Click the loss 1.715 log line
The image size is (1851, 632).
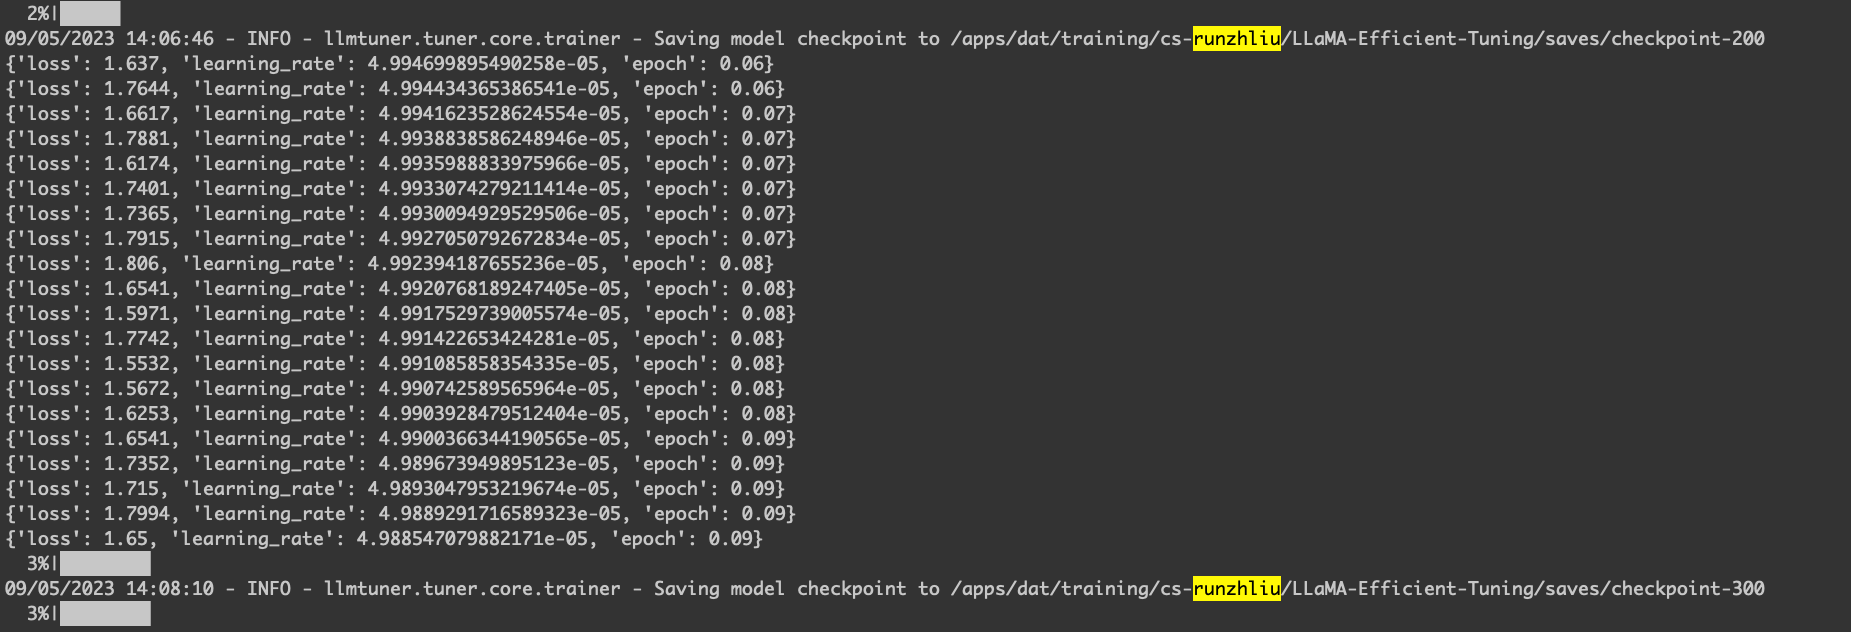coord(395,488)
